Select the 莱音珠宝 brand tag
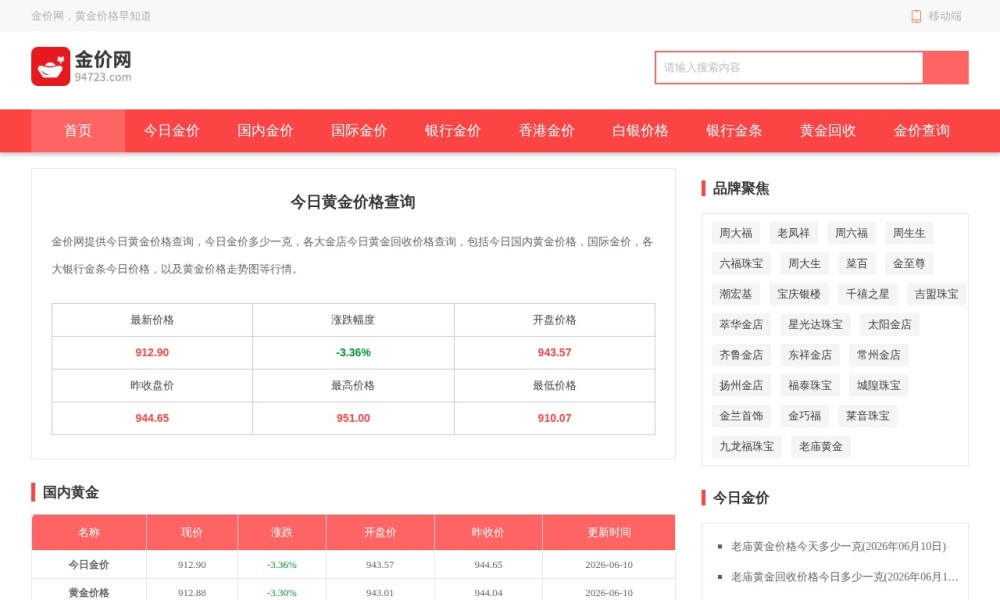The height and width of the screenshot is (600, 1000). coord(867,416)
